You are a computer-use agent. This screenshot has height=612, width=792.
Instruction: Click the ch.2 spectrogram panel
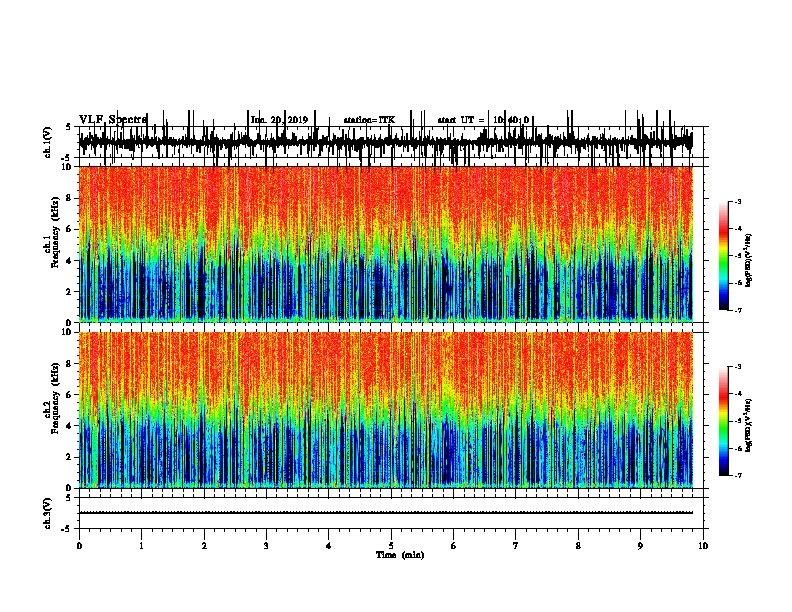pyautogui.click(x=386, y=410)
